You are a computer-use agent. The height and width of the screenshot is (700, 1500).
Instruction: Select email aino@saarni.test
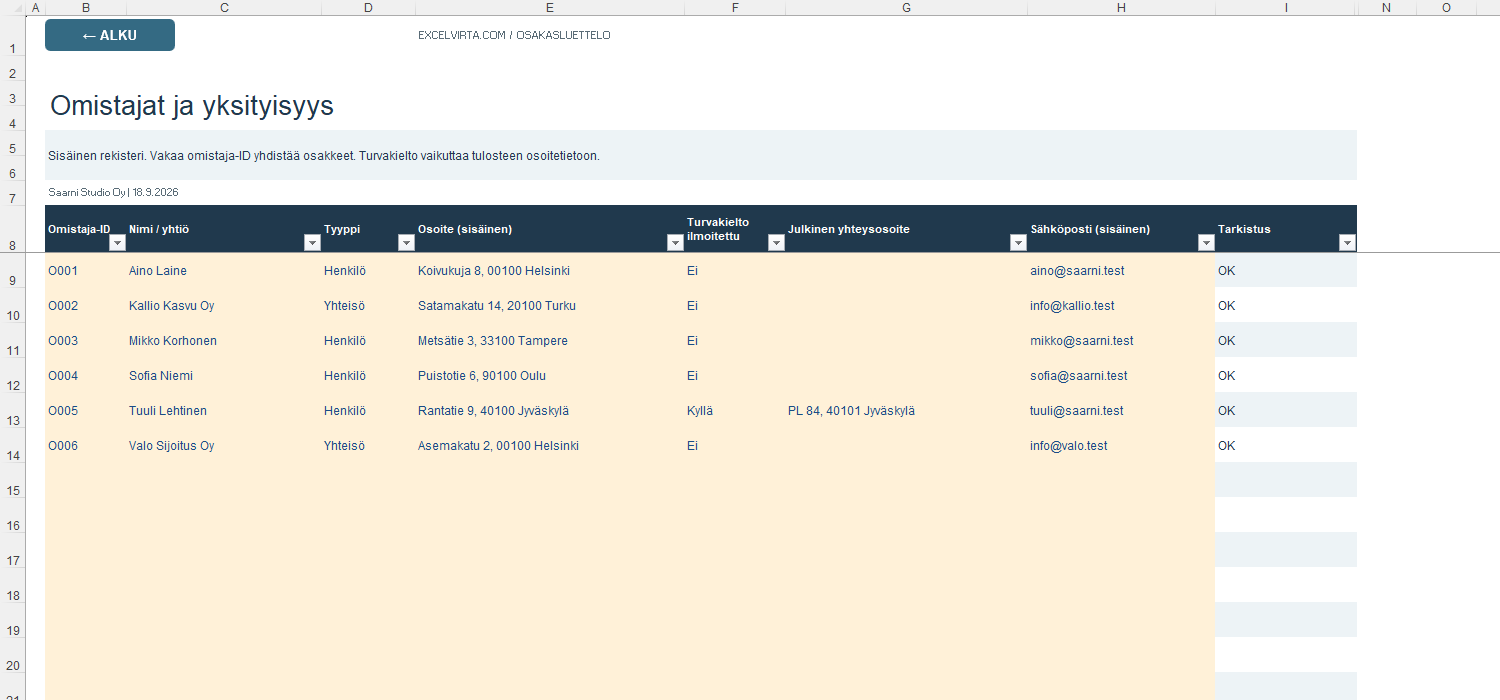[x=1122, y=271]
